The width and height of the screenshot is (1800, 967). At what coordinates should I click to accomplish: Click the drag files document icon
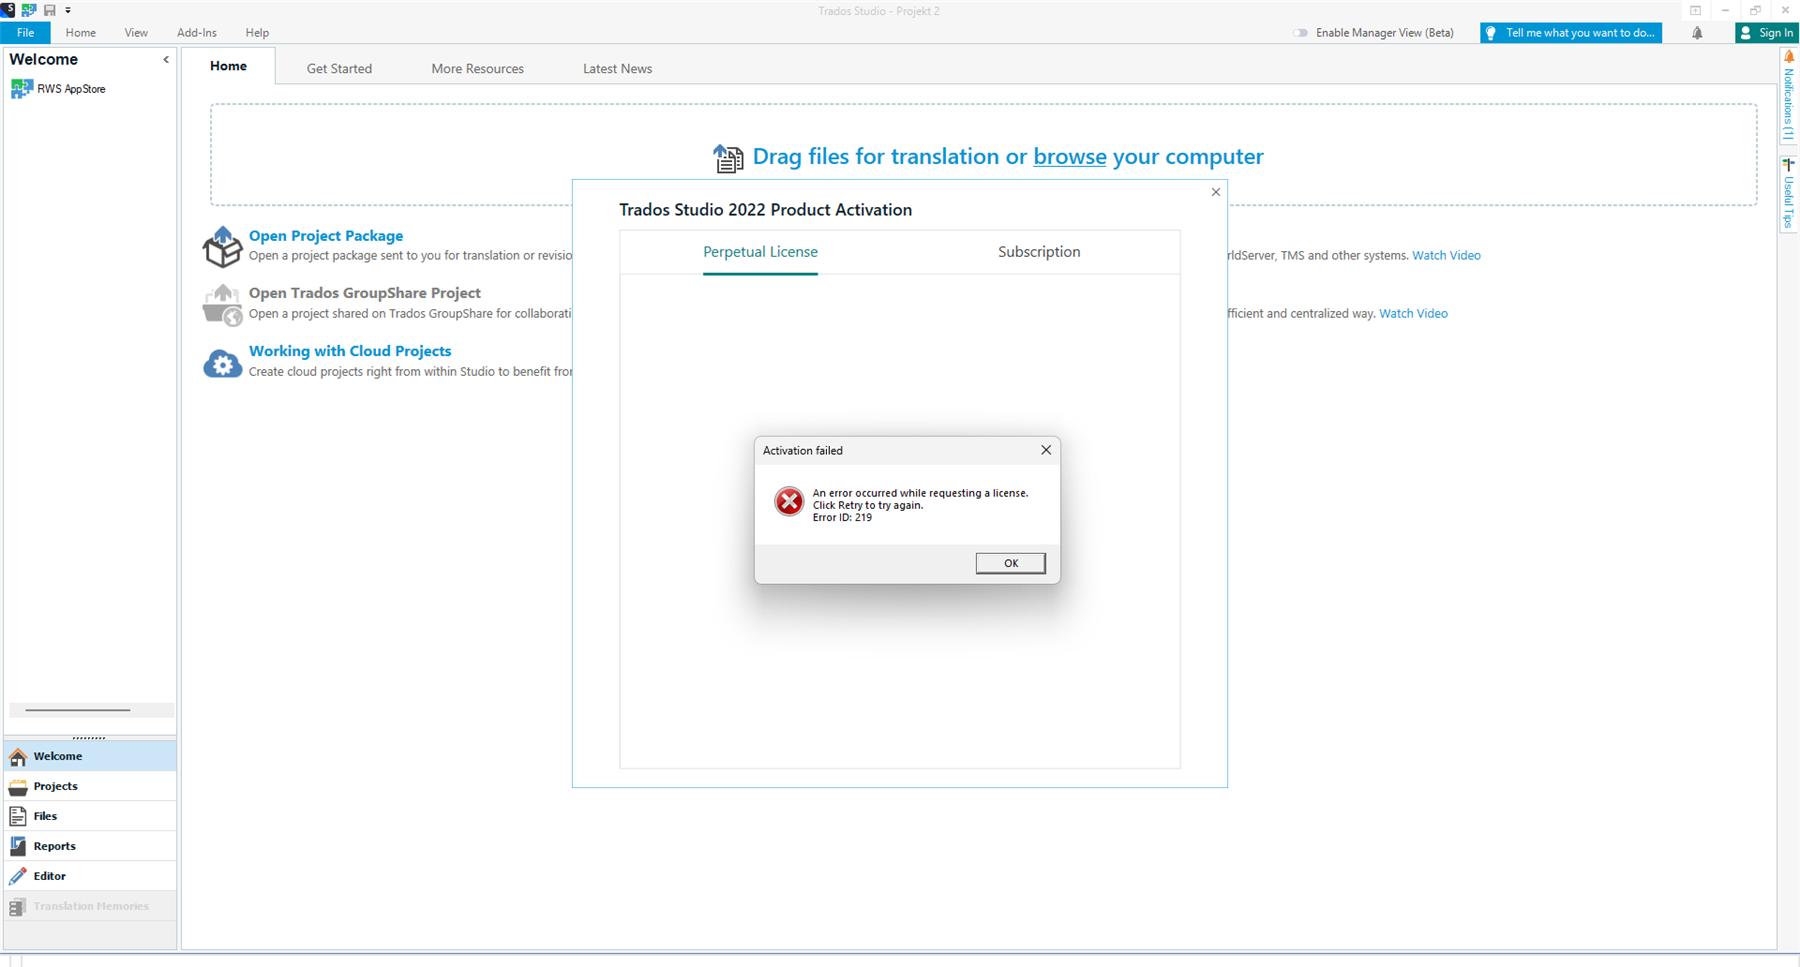click(728, 158)
